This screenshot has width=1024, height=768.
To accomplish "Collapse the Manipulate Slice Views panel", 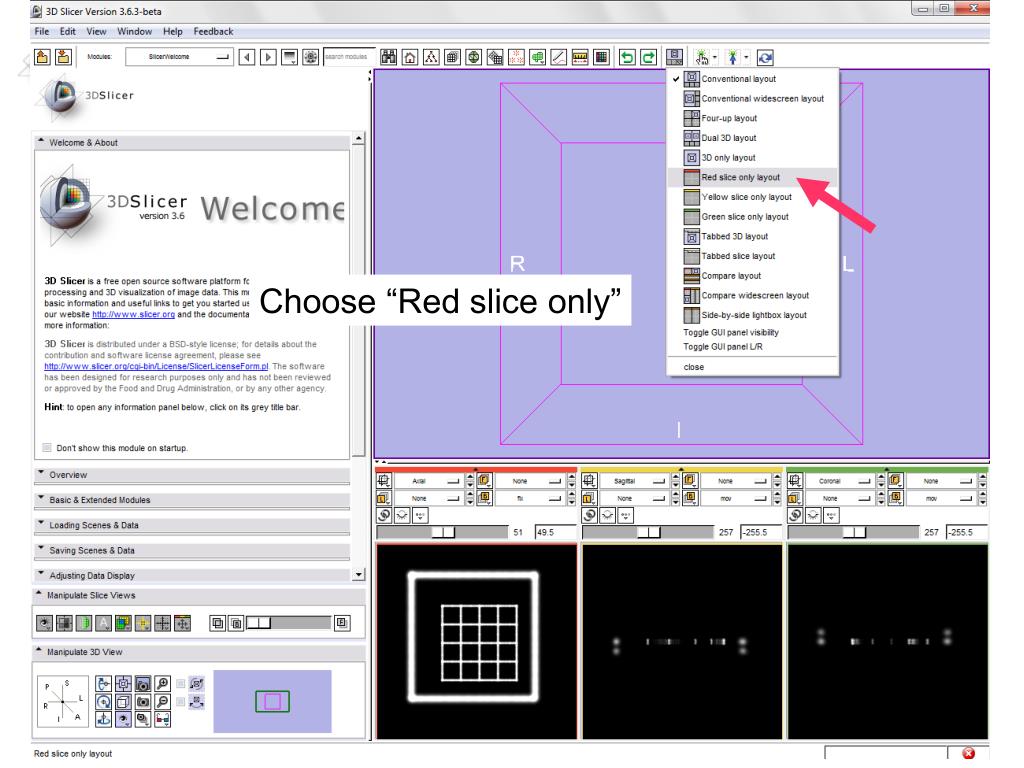I will 199,596.
